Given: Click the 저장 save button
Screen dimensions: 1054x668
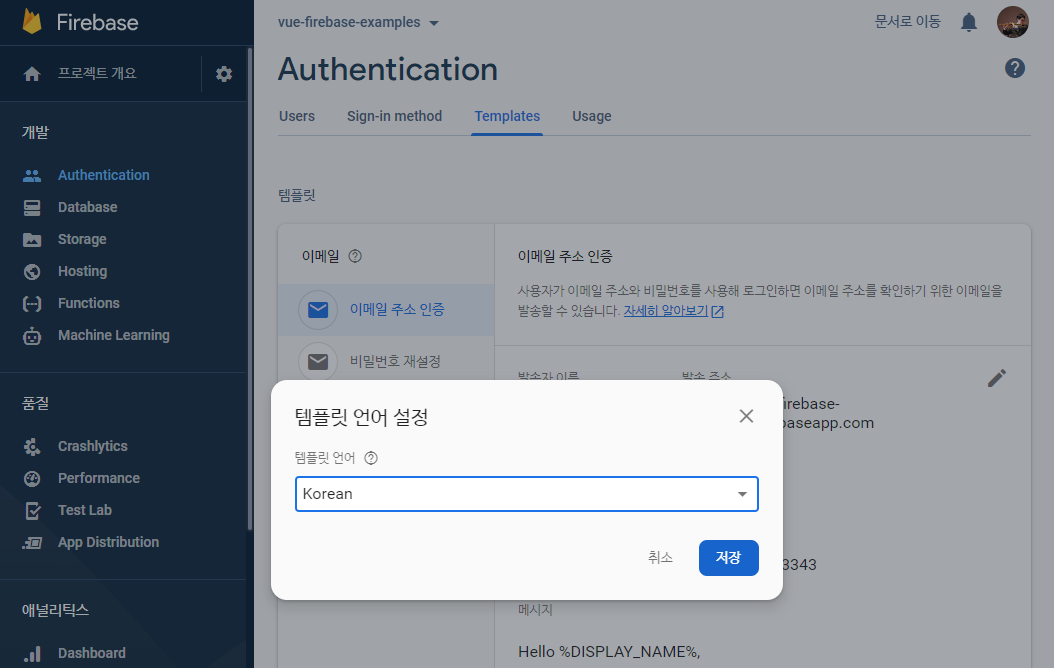Looking at the screenshot, I should [729, 558].
